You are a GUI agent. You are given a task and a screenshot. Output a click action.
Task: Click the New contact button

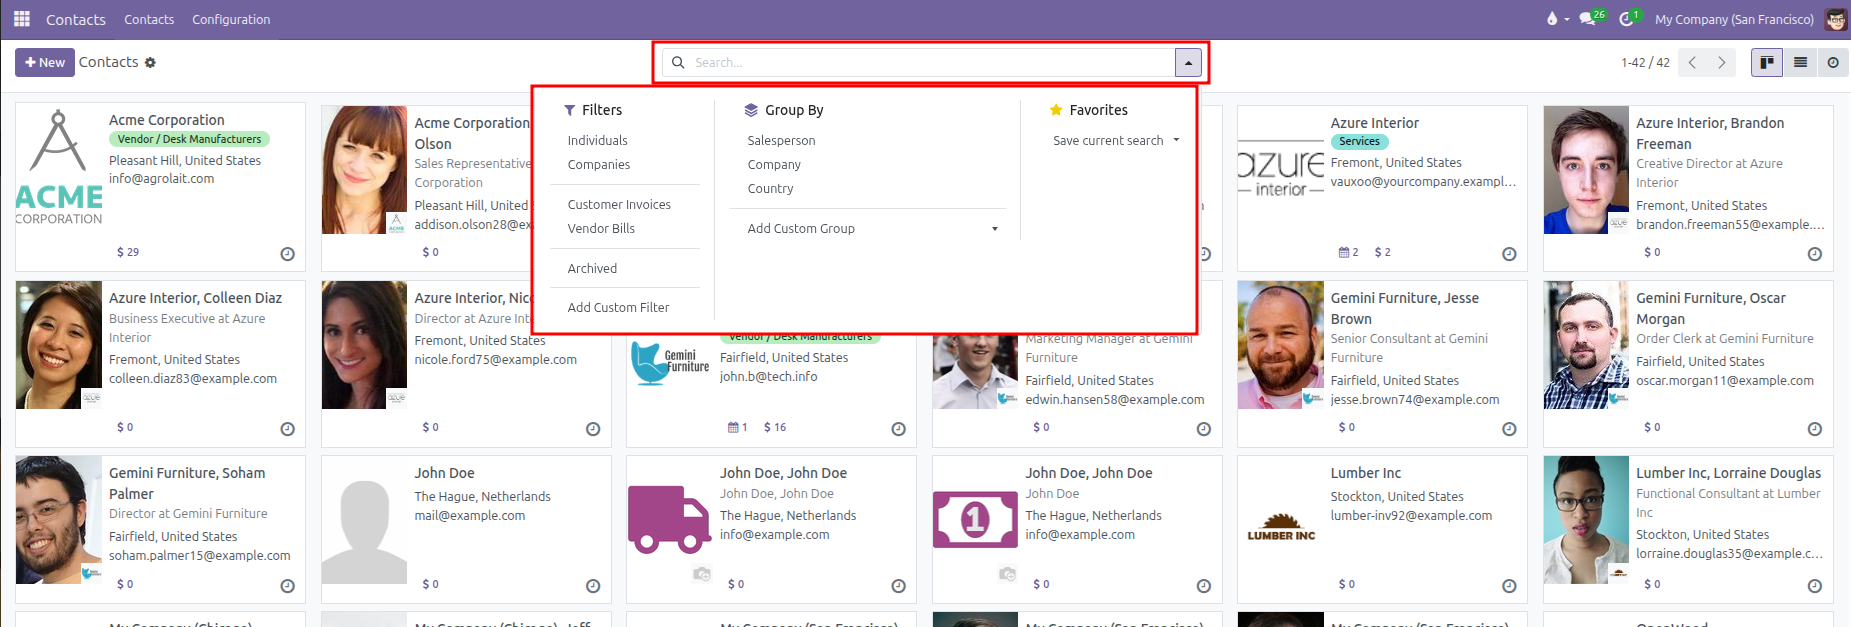[44, 62]
